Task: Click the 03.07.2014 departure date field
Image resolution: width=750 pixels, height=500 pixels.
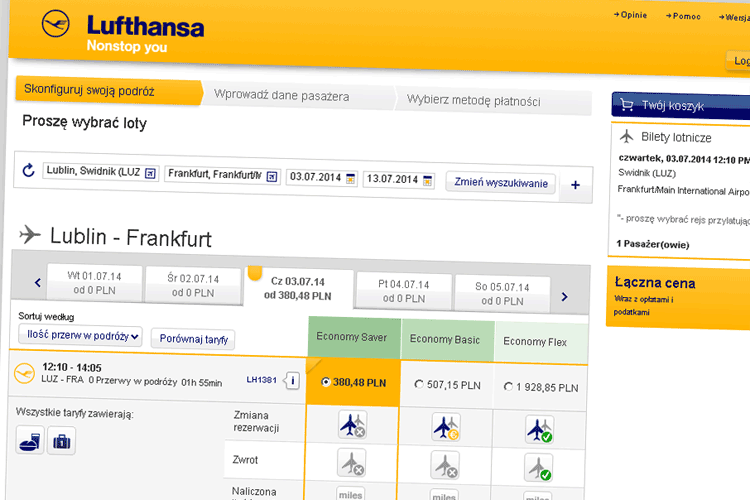Action: pos(321,178)
